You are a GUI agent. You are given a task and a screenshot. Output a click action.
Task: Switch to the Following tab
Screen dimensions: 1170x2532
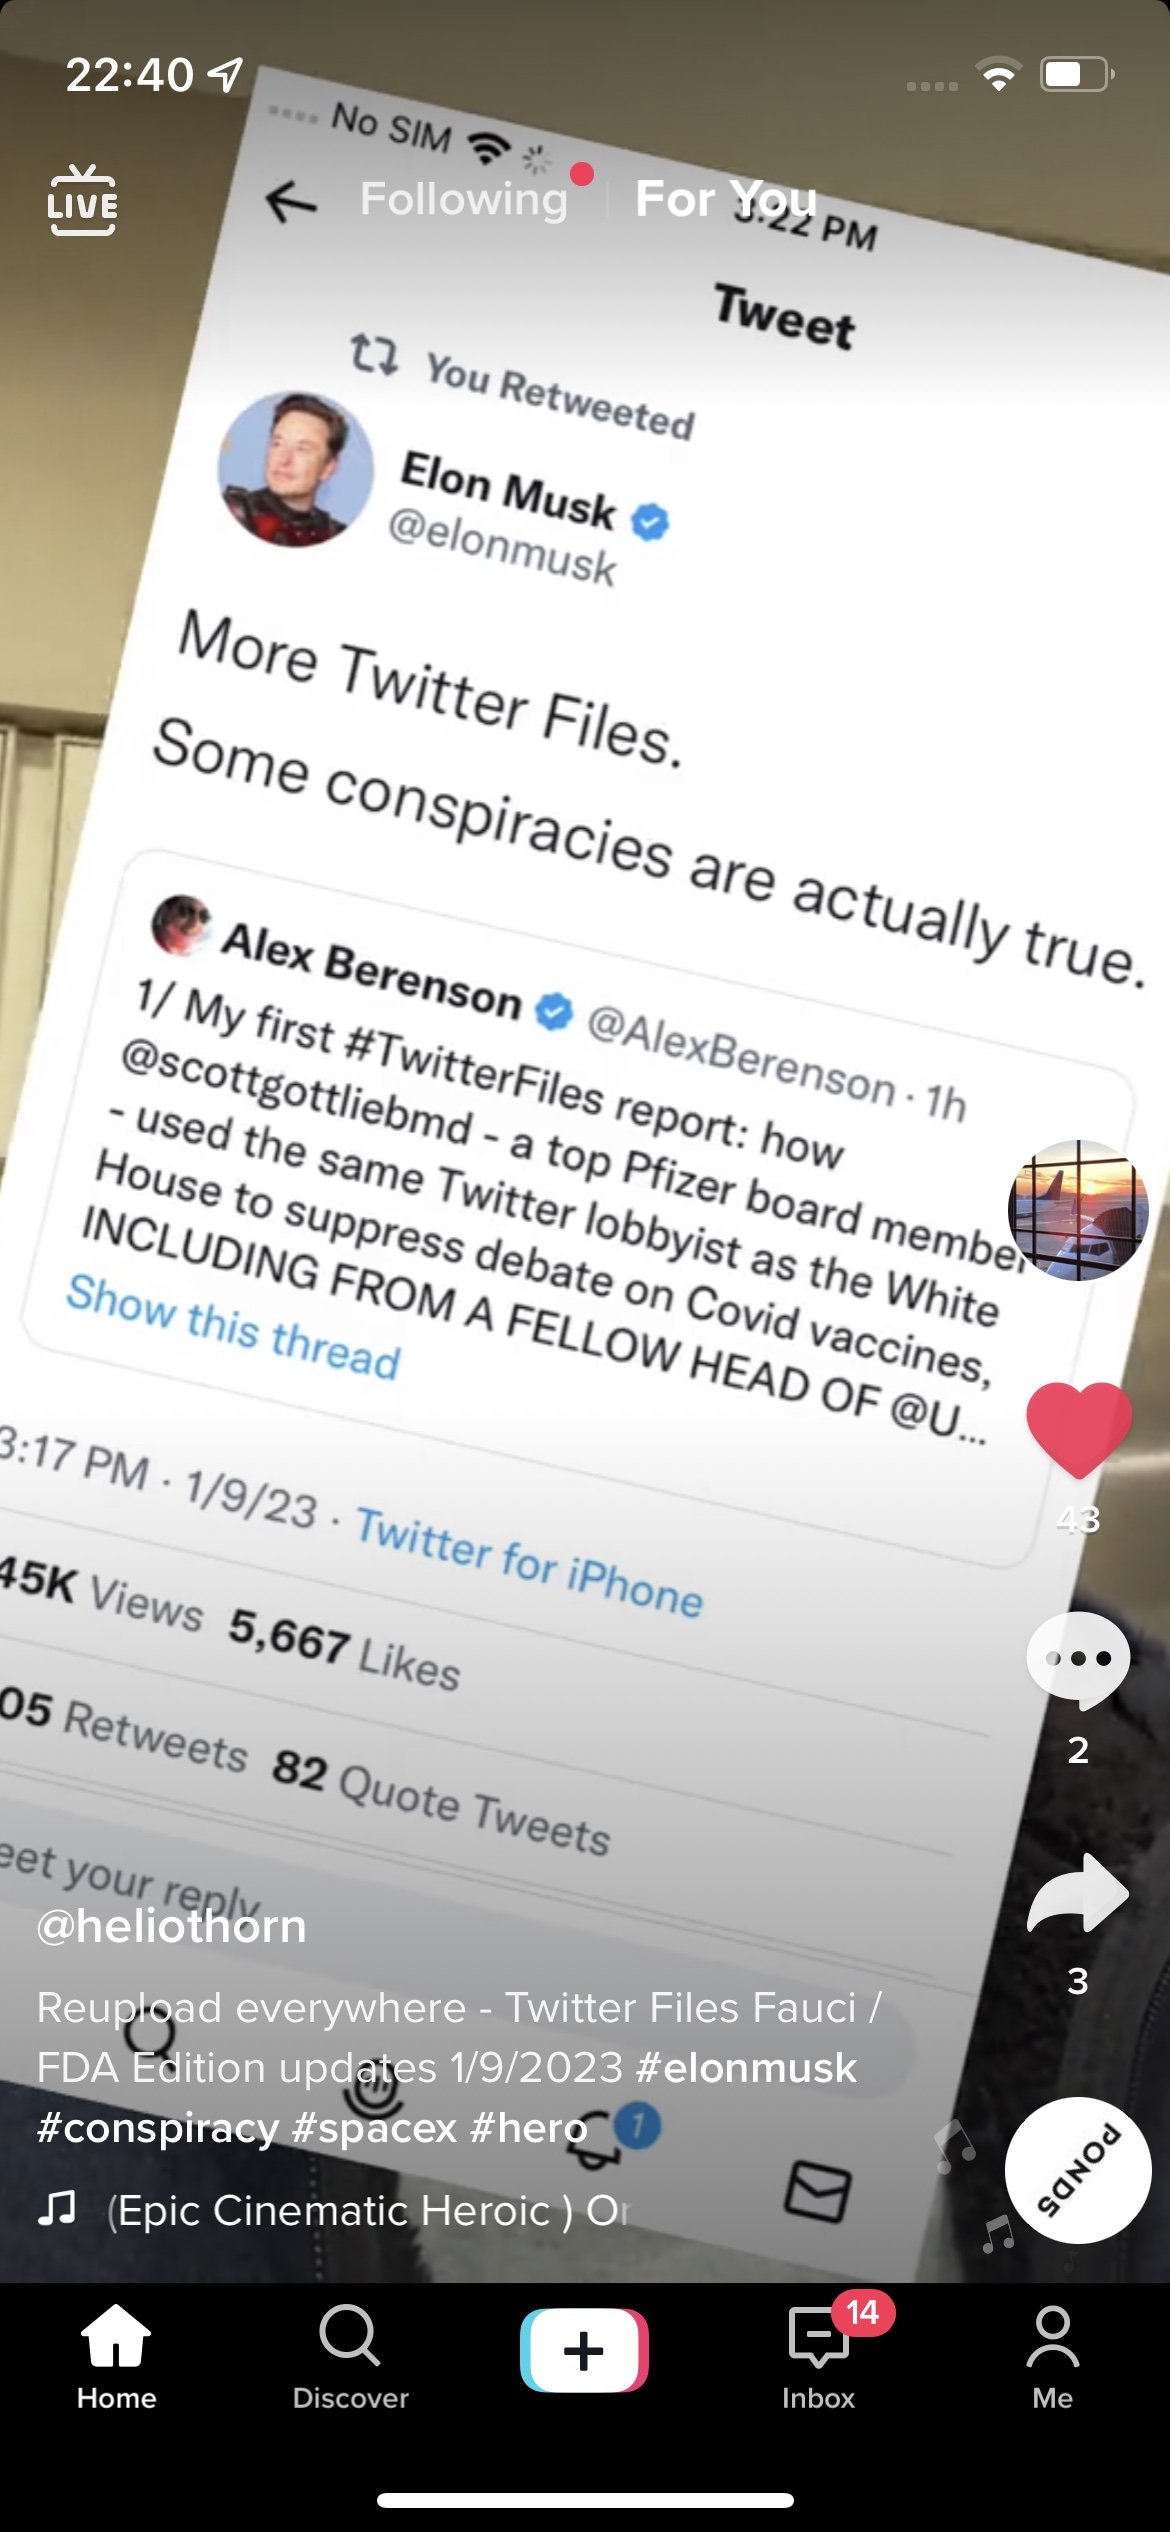pyautogui.click(x=464, y=198)
